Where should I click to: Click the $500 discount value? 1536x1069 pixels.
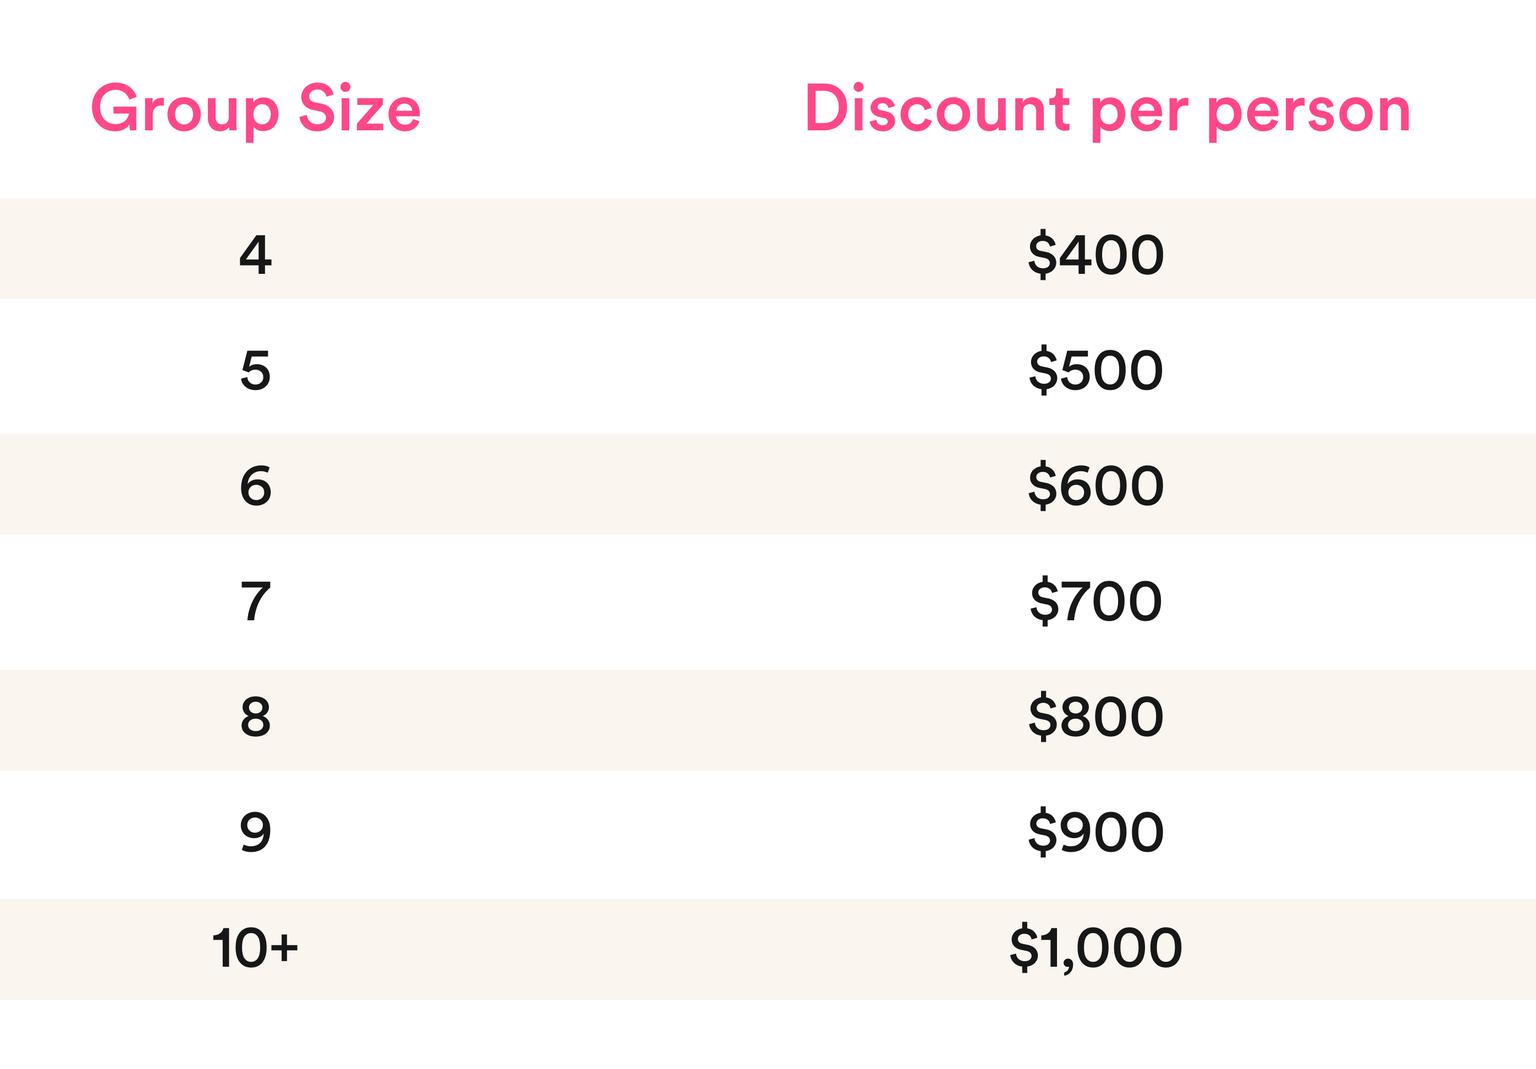(1096, 370)
